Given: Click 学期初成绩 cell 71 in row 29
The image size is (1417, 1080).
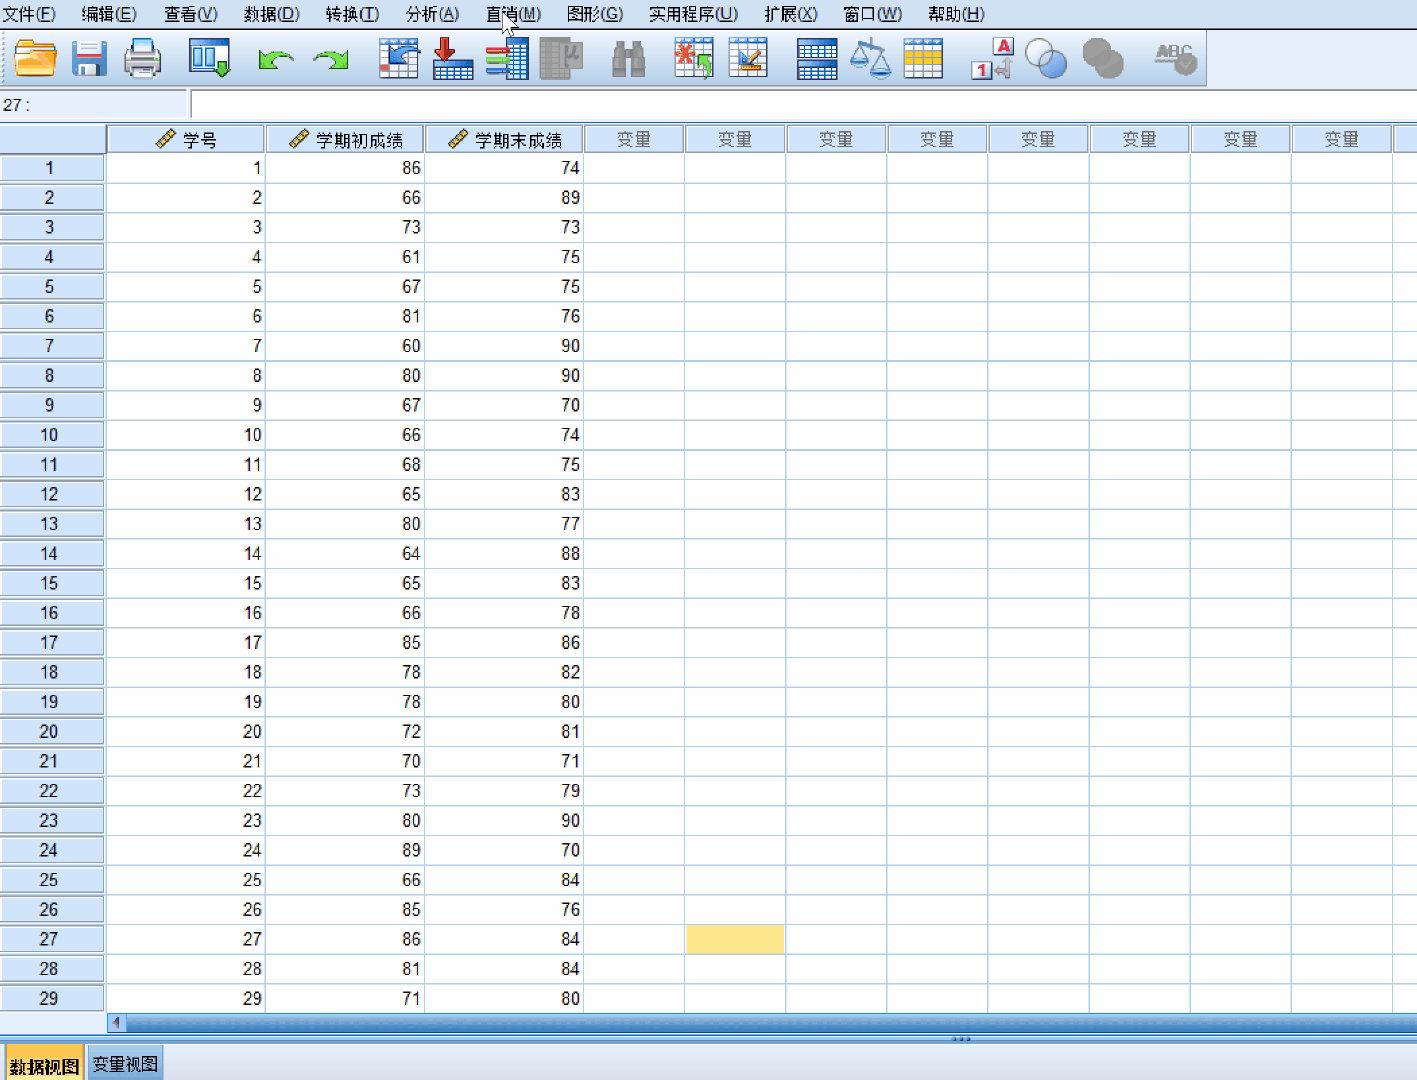Looking at the screenshot, I should tap(345, 998).
